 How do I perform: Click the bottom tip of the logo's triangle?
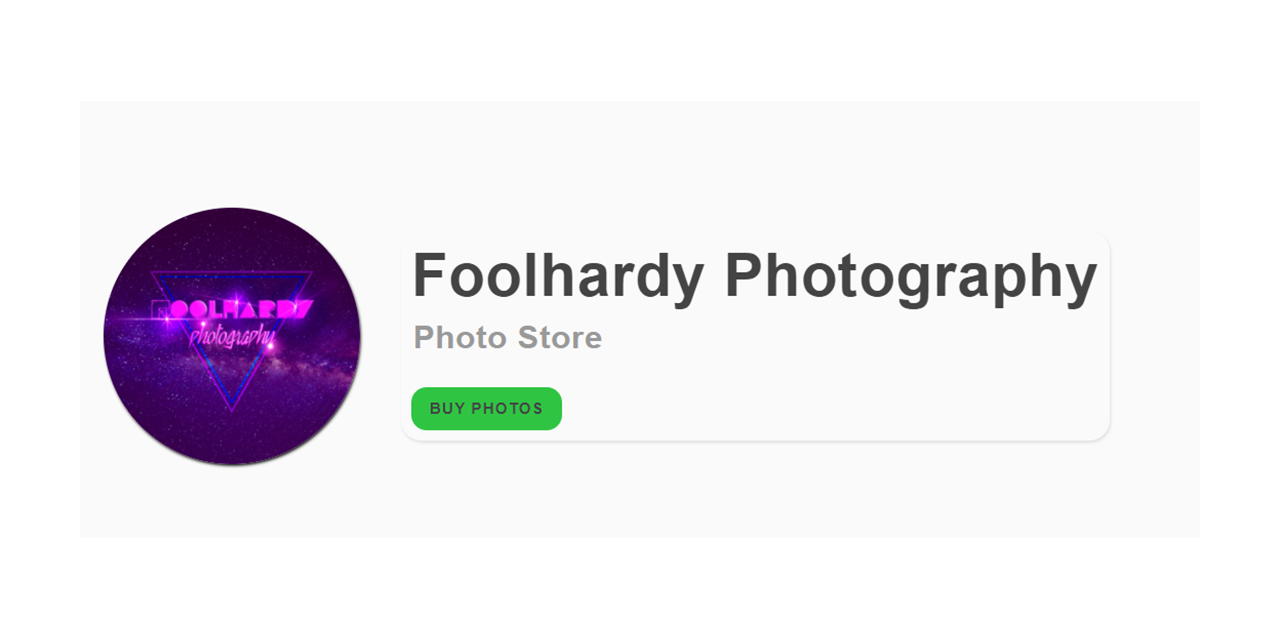tap(233, 409)
